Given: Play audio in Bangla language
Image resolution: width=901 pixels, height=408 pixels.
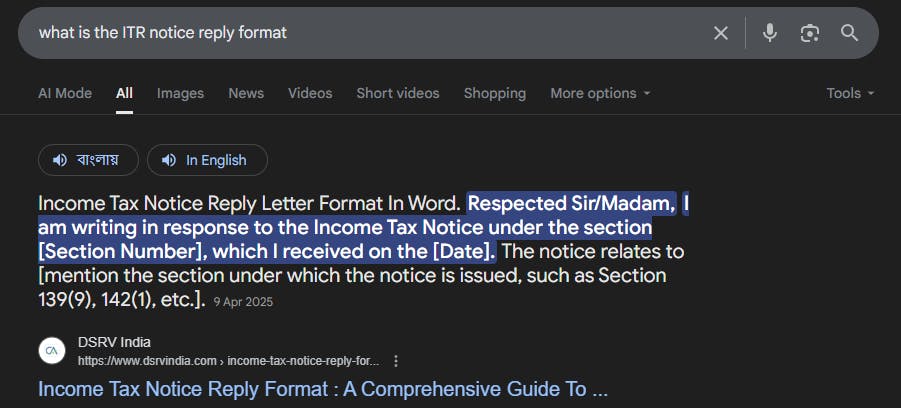Looking at the screenshot, I should [87, 160].
